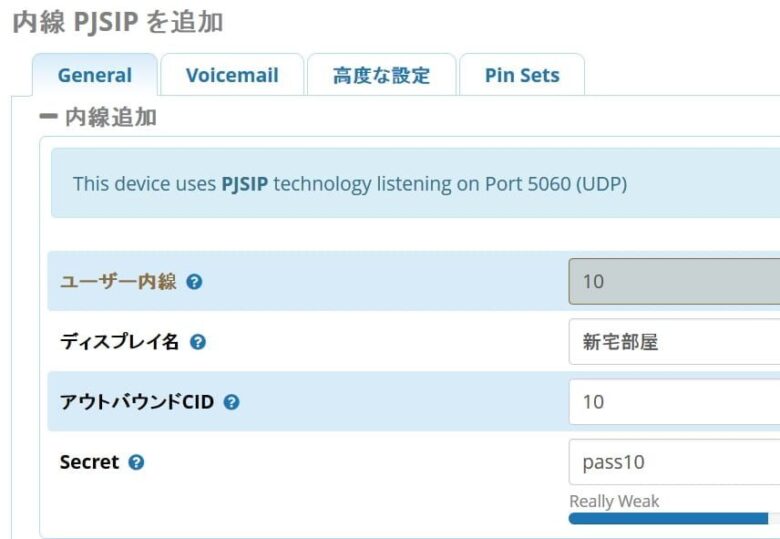Click the ユーザー内線 field showing 10

point(674,282)
